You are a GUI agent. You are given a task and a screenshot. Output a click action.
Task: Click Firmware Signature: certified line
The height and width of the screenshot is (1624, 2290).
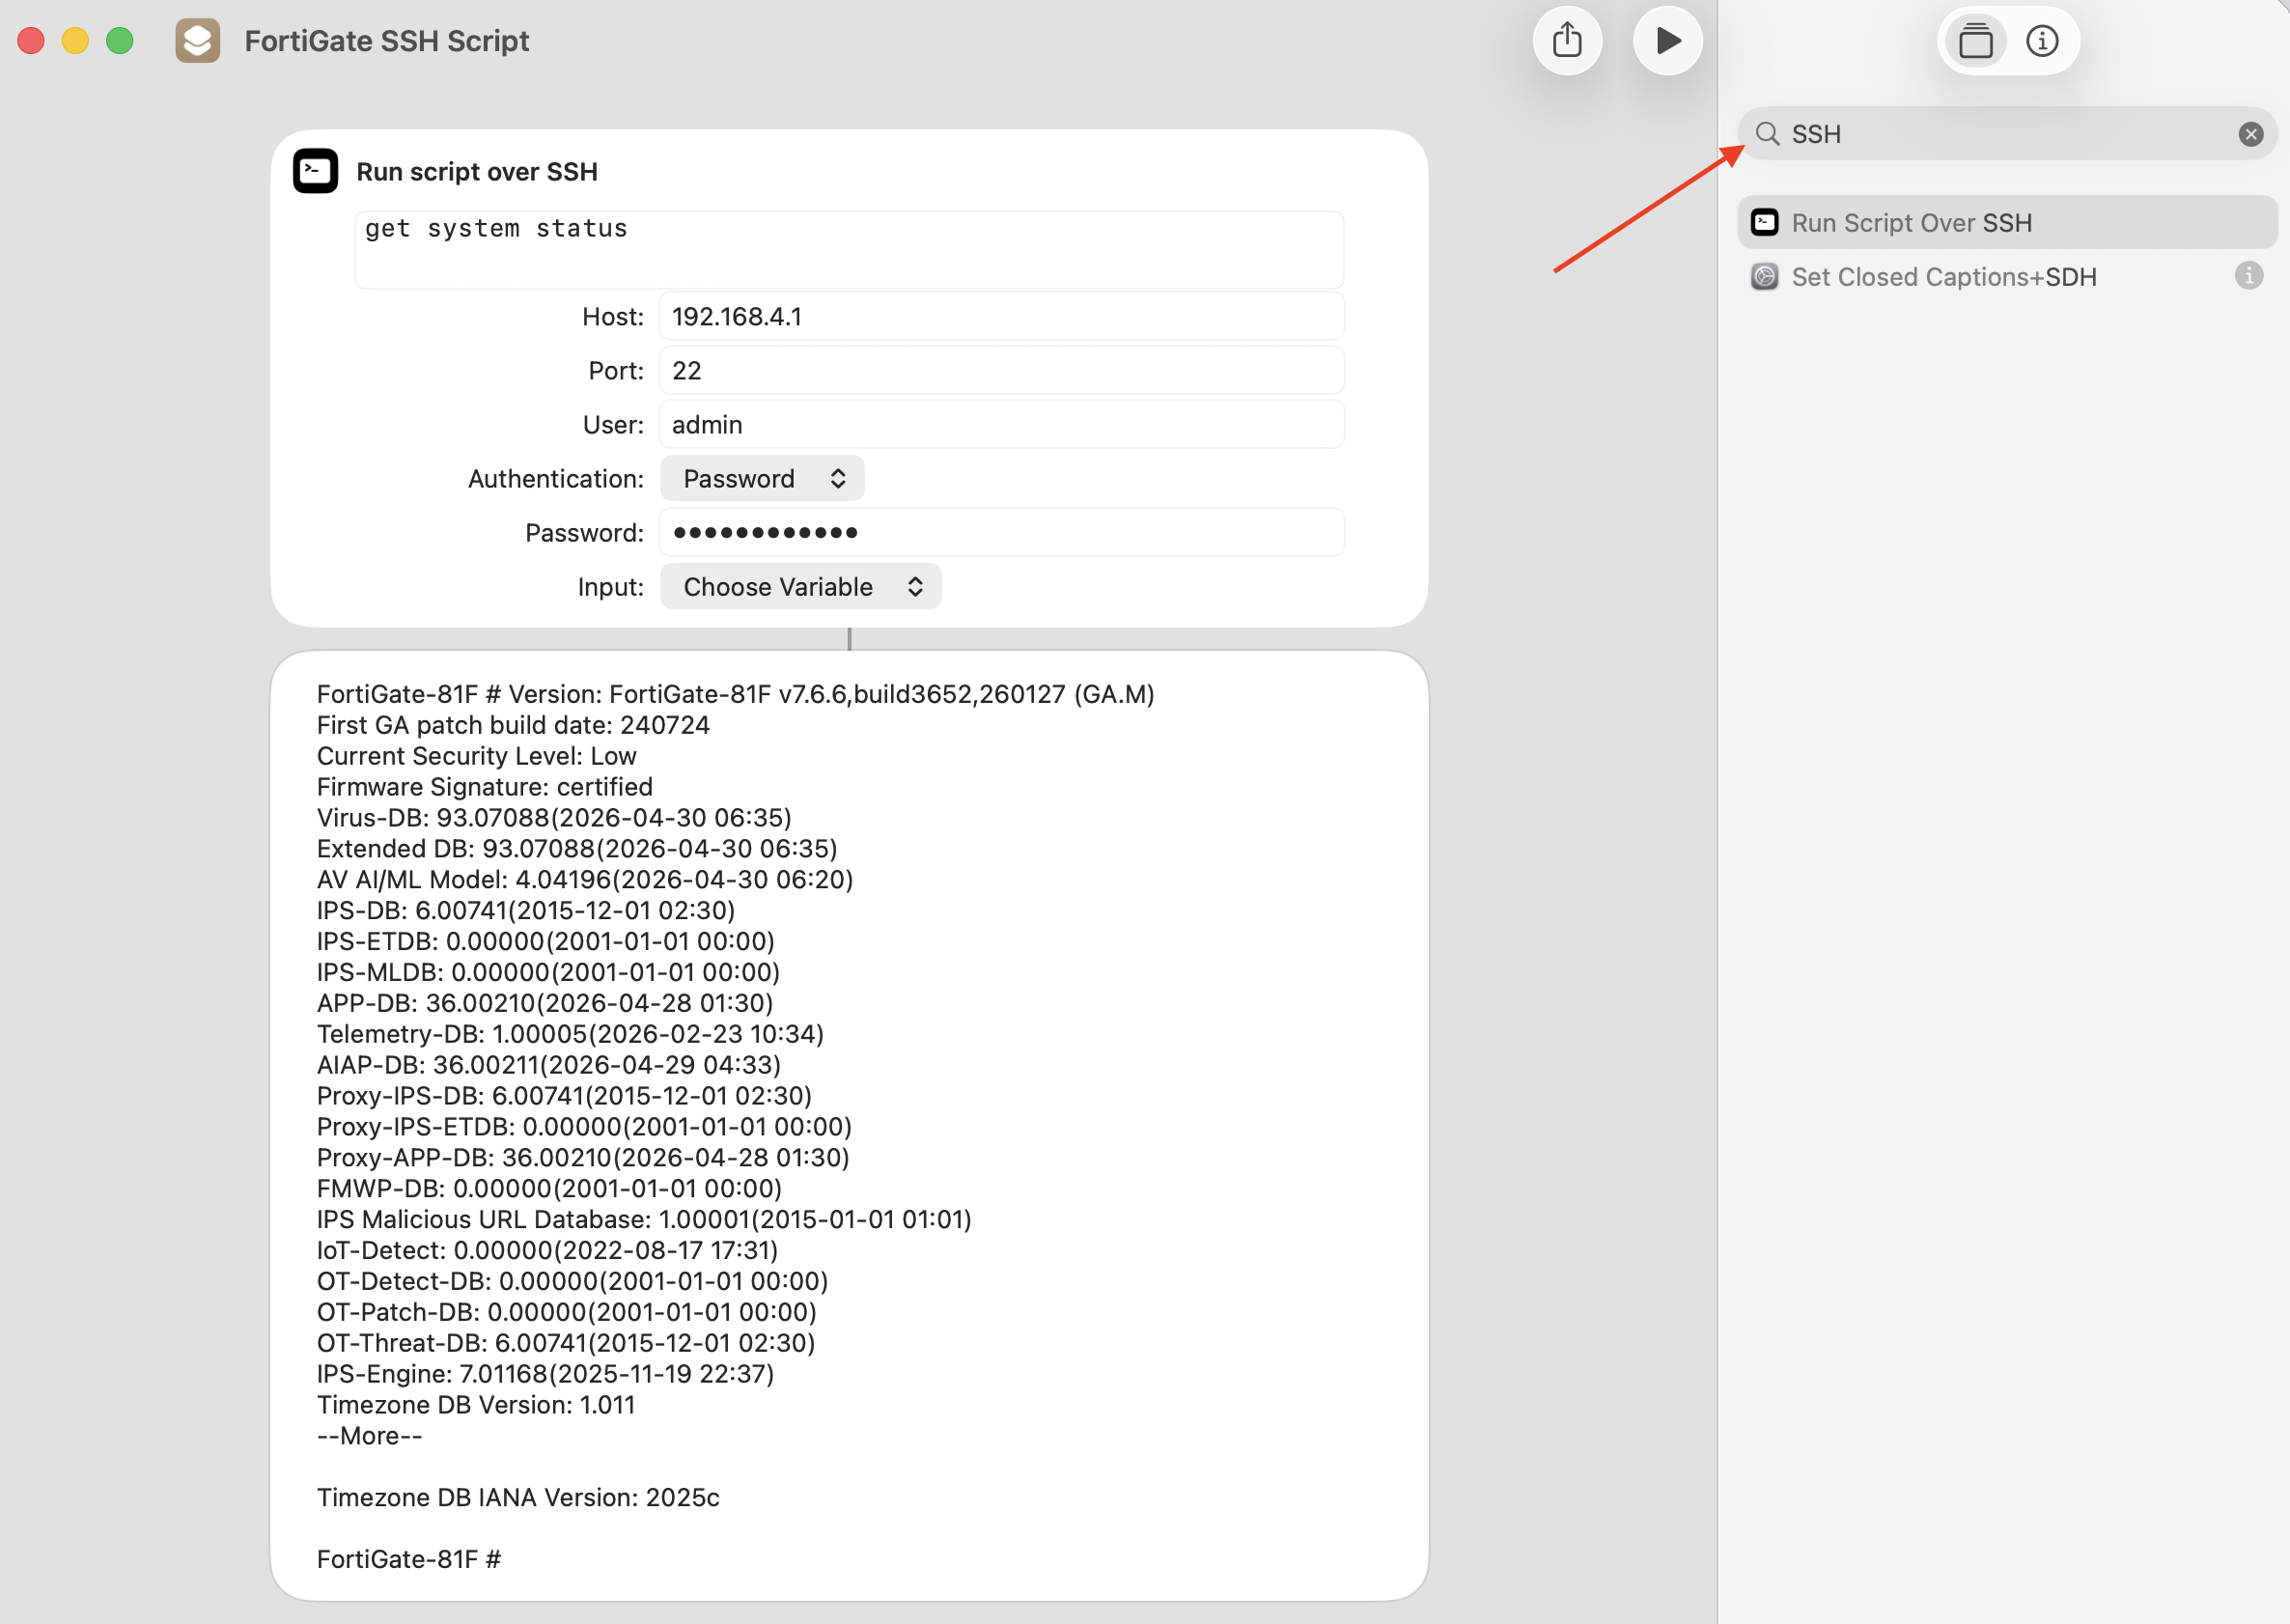pos(485,787)
